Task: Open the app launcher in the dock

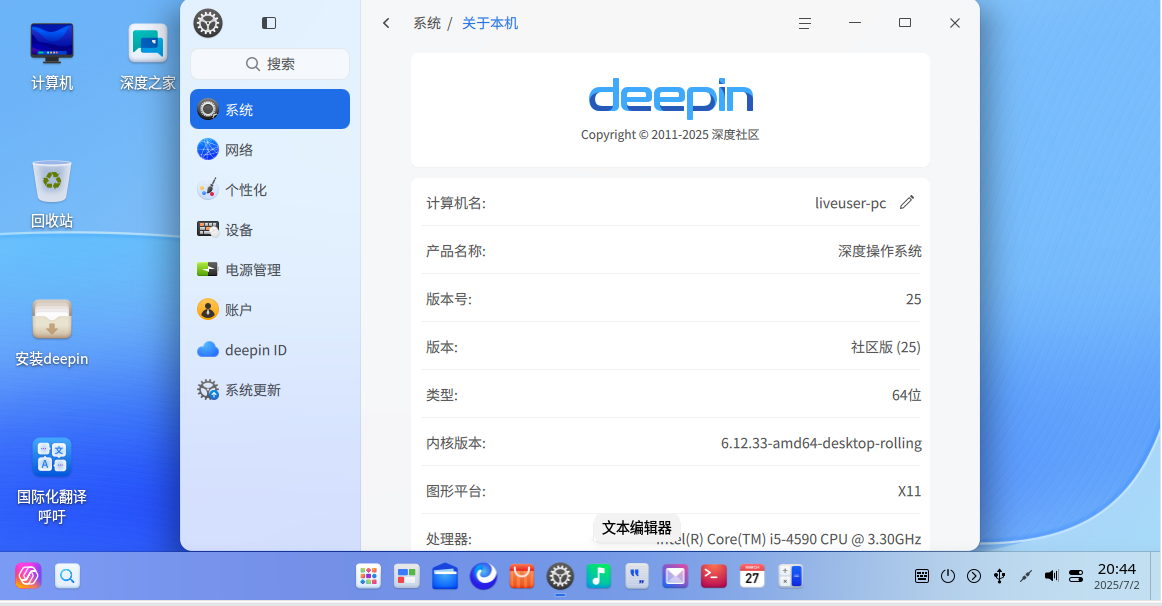Action: click(368, 576)
